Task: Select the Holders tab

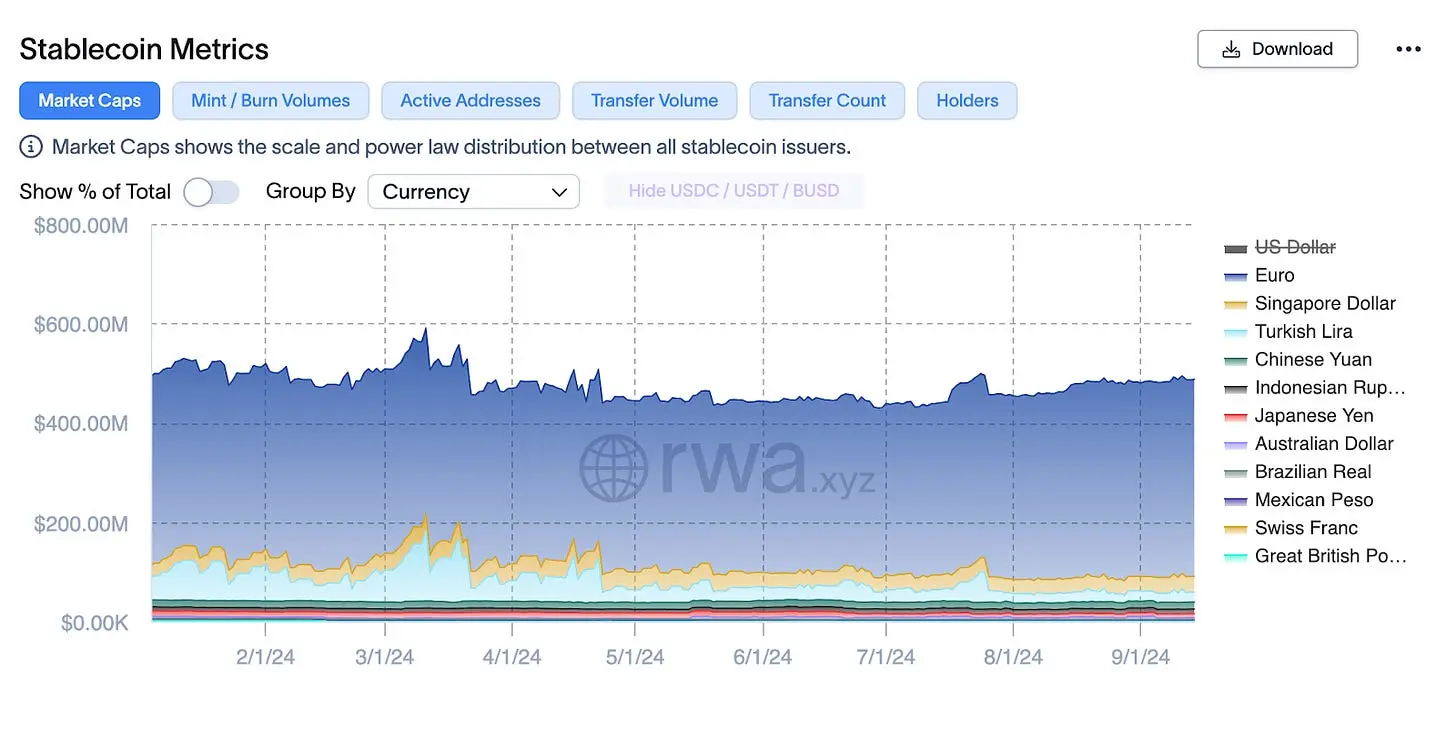Action: (x=967, y=101)
